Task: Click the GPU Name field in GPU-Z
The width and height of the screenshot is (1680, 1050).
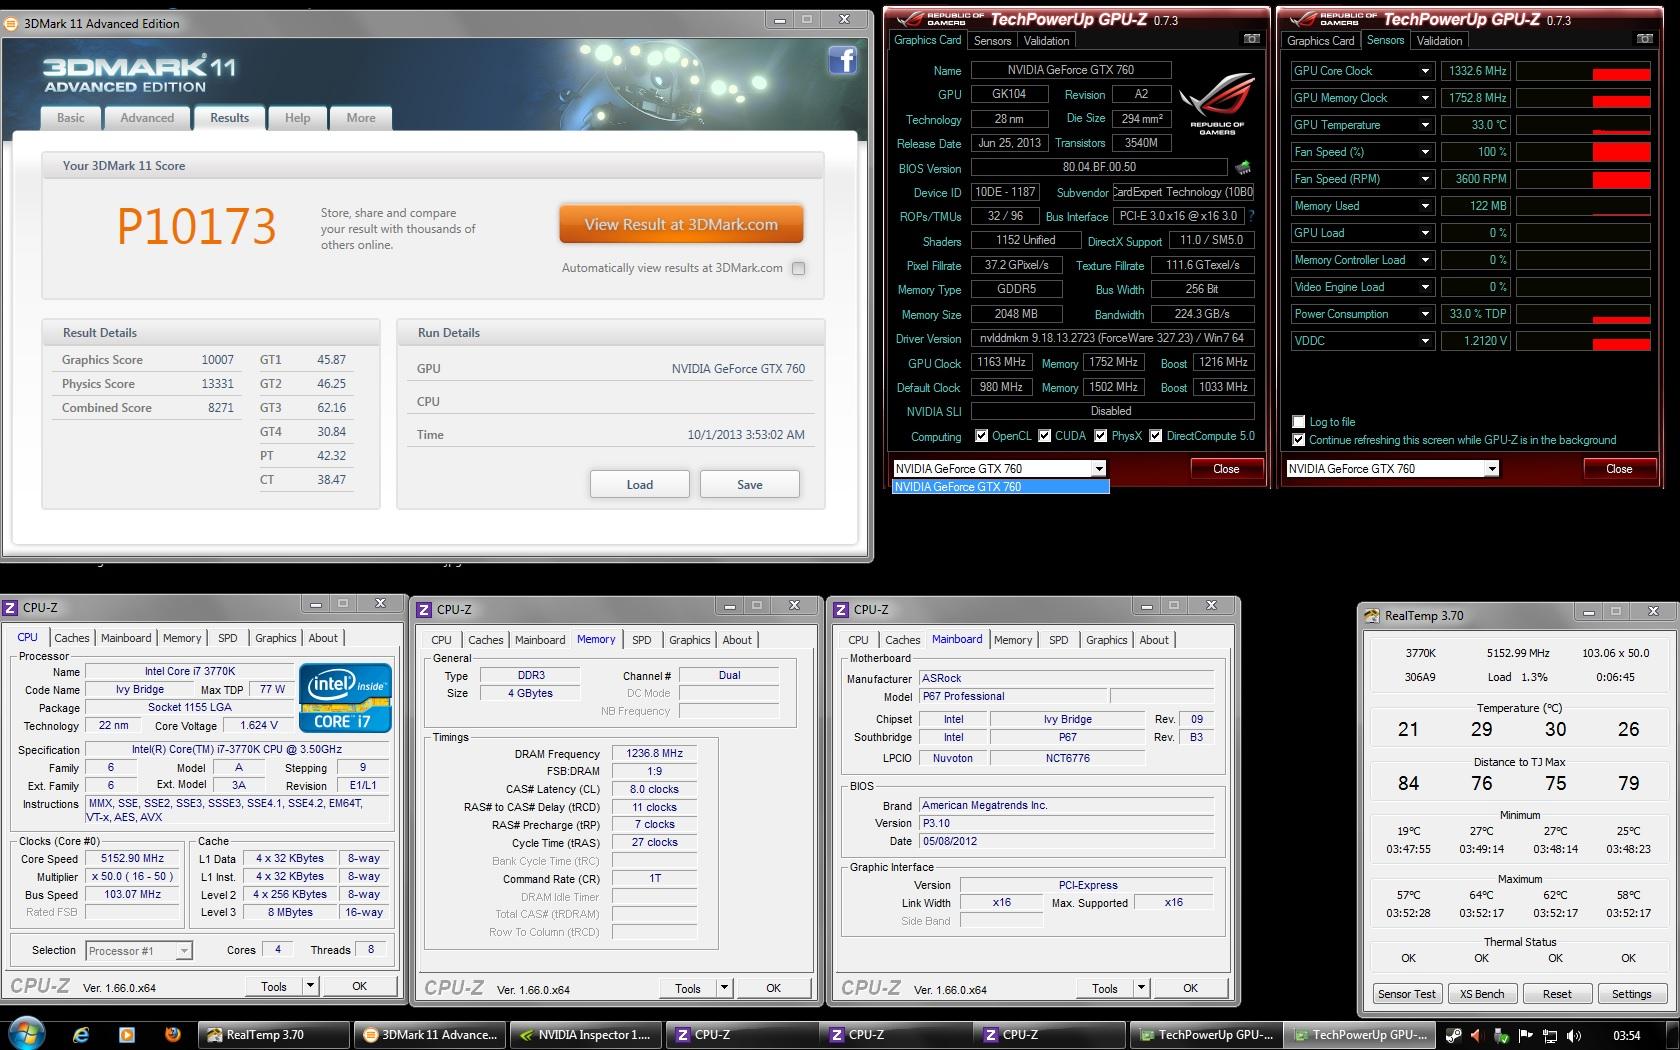Action: point(1070,70)
